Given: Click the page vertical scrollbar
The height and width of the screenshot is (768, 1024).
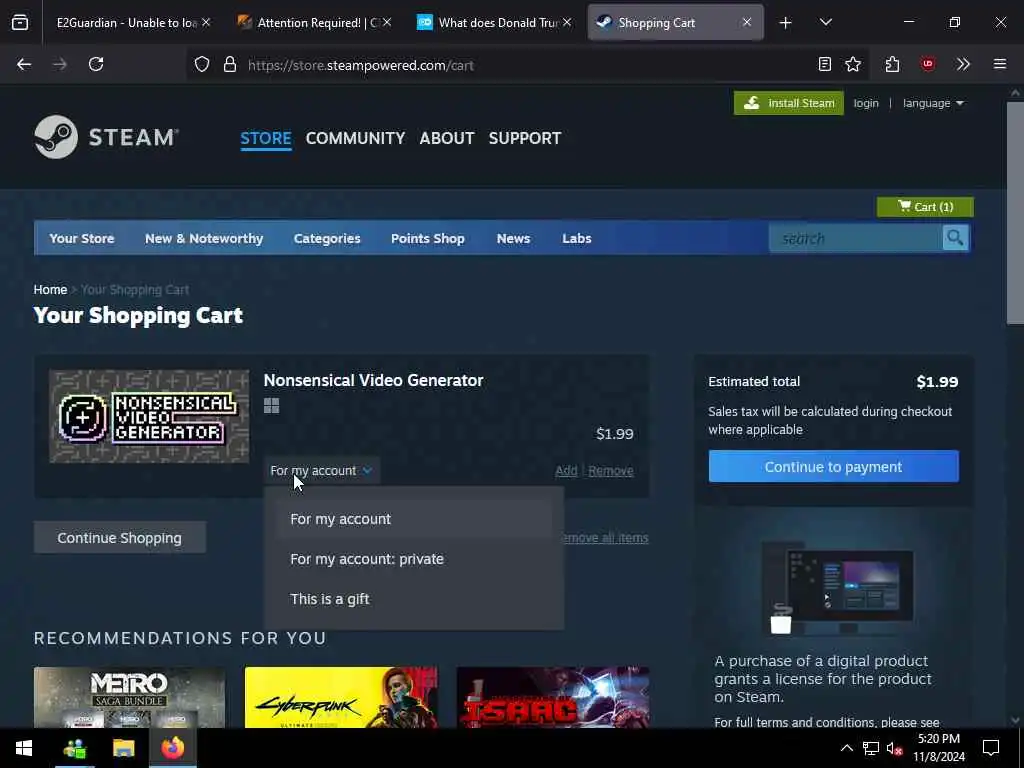Looking at the screenshot, I should tap(1015, 213).
